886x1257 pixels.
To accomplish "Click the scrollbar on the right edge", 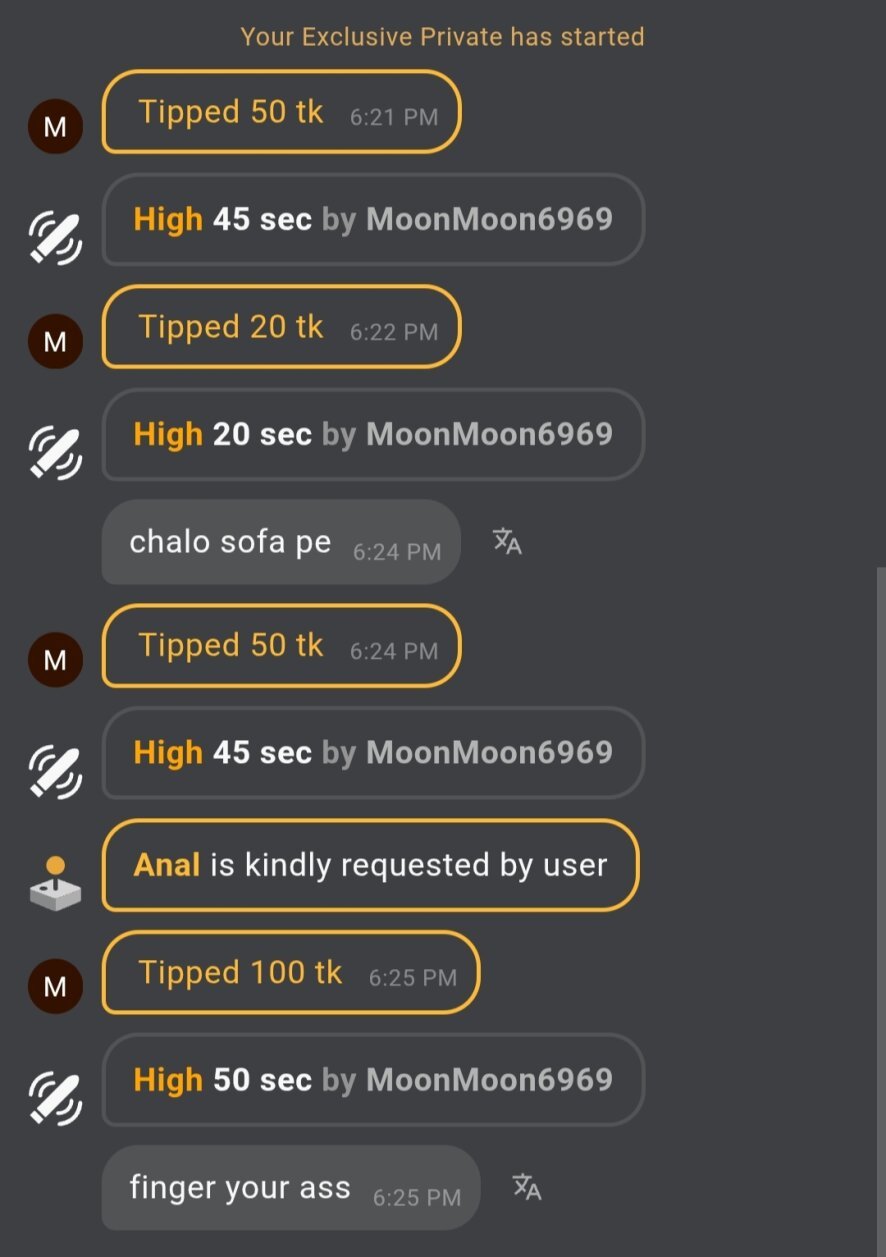I will pyautogui.click(x=880, y=910).
